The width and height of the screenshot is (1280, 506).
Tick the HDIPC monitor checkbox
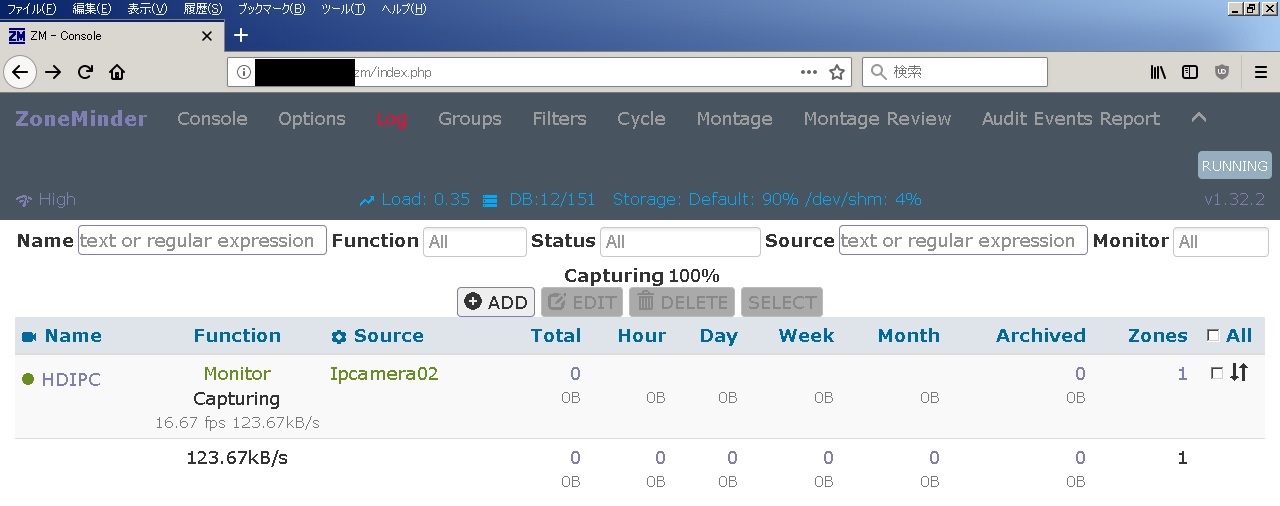1216,373
